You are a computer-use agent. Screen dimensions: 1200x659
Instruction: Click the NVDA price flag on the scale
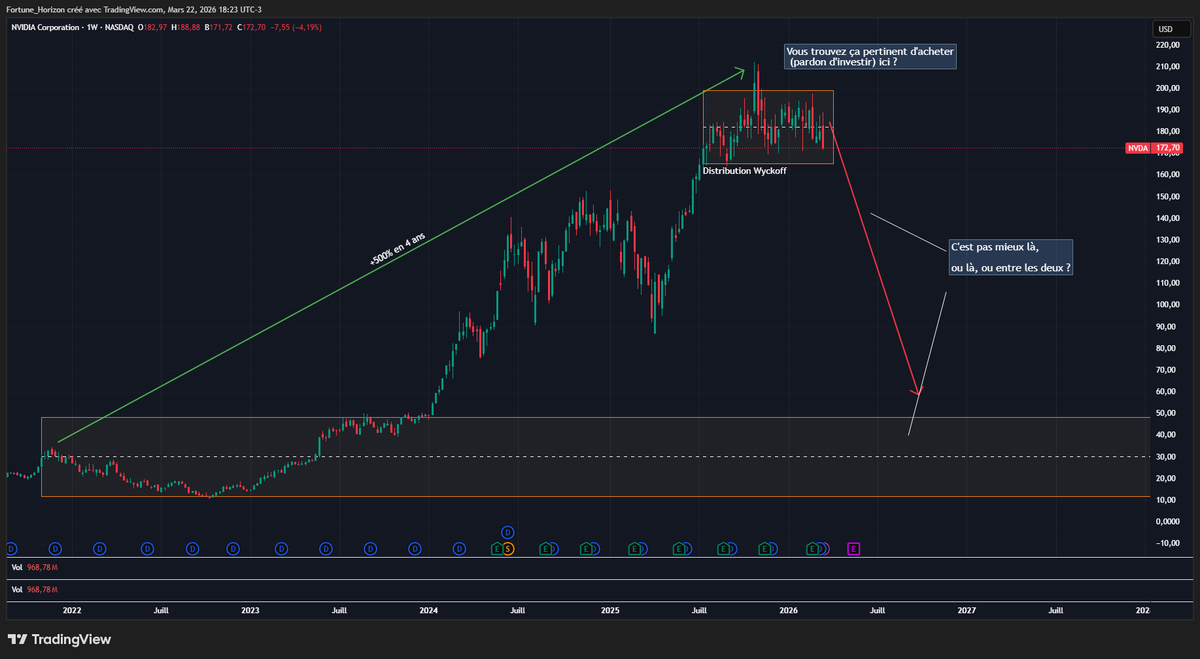pyautogui.click(x=1137, y=147)
